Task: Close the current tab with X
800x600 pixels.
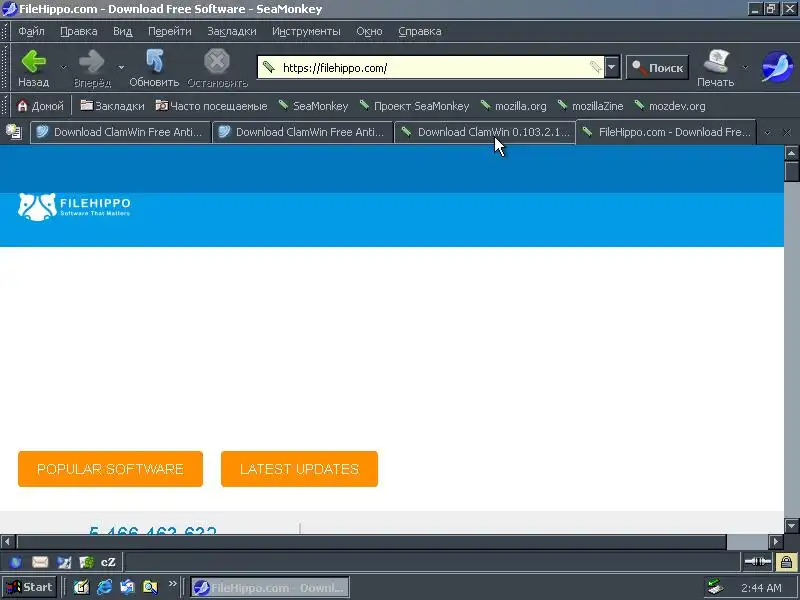Action: pyautogui.click(x=787, y=133)
